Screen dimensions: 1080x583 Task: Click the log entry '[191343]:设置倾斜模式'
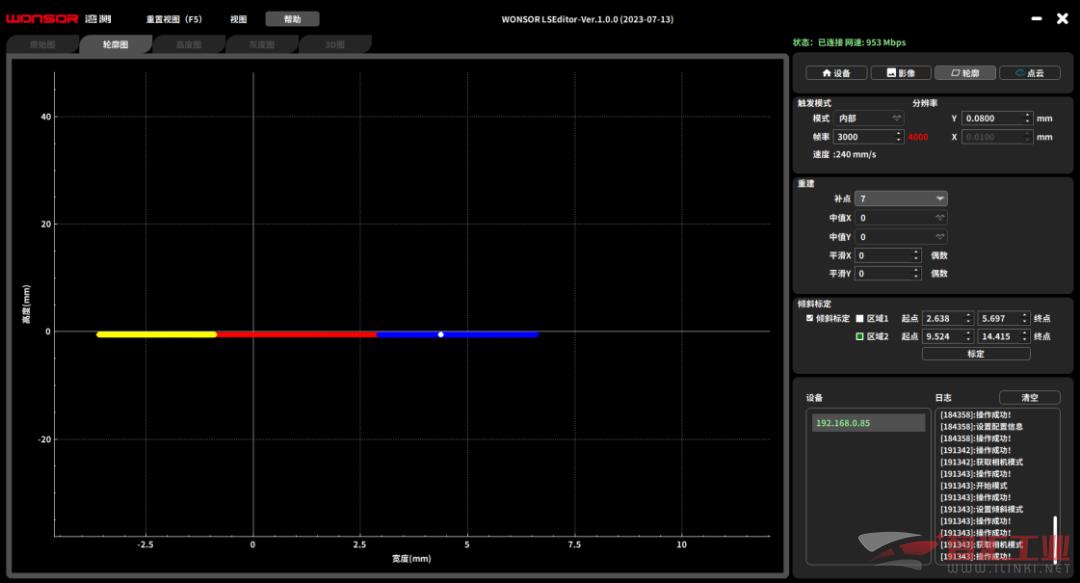(982, 509)
